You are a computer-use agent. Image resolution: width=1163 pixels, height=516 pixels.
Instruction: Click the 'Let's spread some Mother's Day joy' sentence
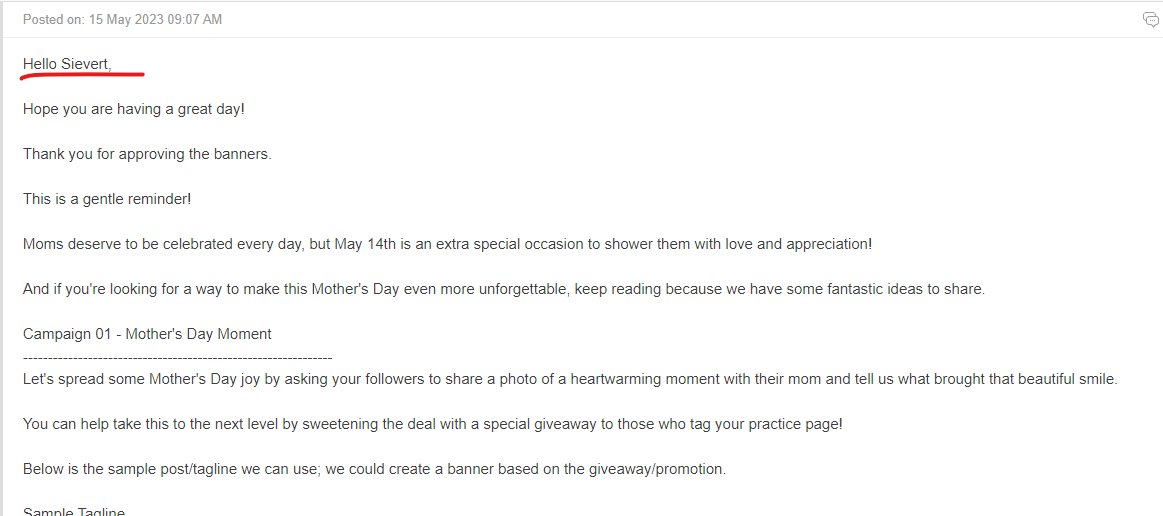click(x=570, y=380)
